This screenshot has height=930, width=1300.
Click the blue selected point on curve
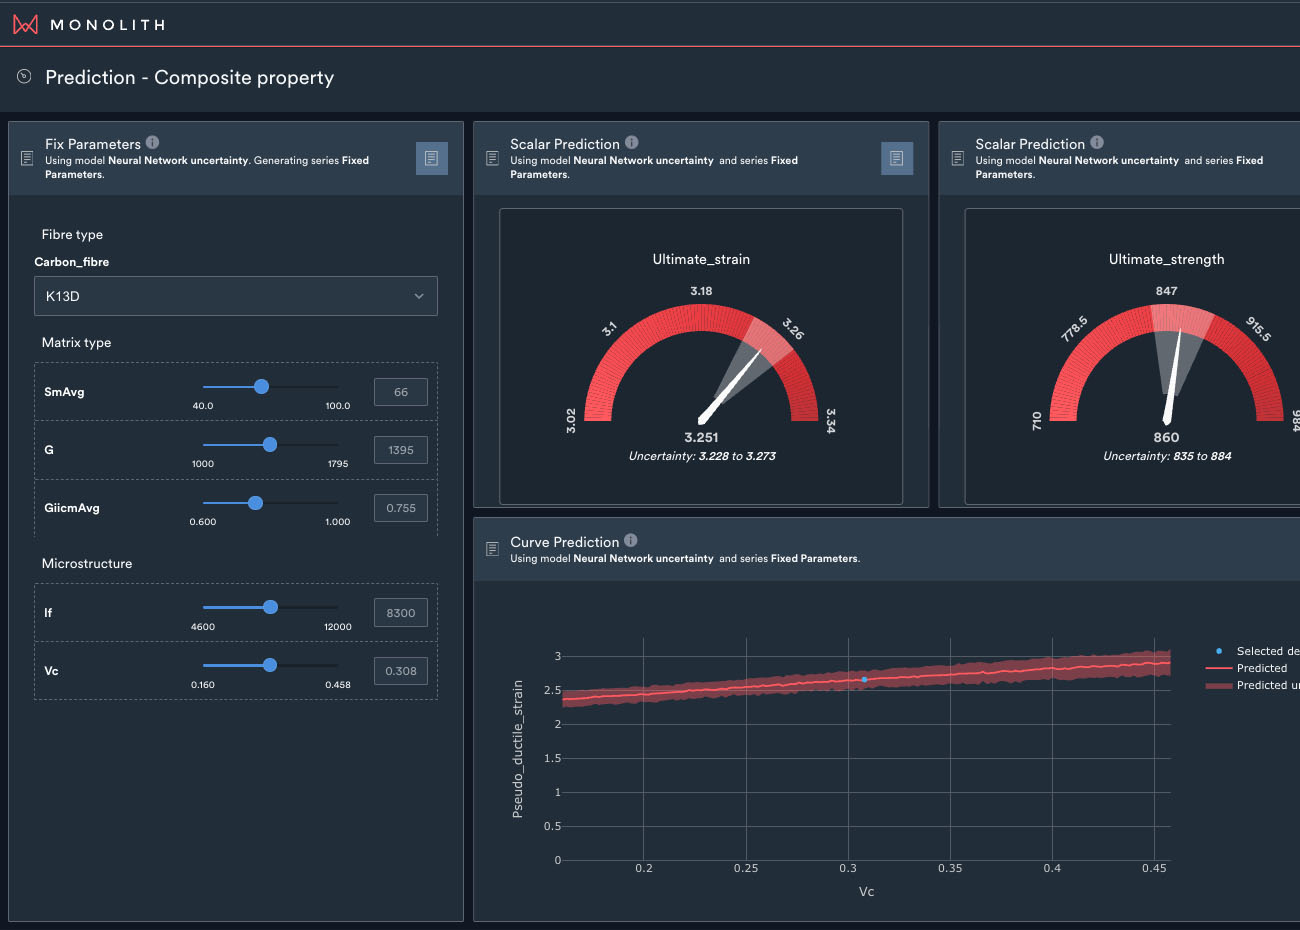pos(864,680)
